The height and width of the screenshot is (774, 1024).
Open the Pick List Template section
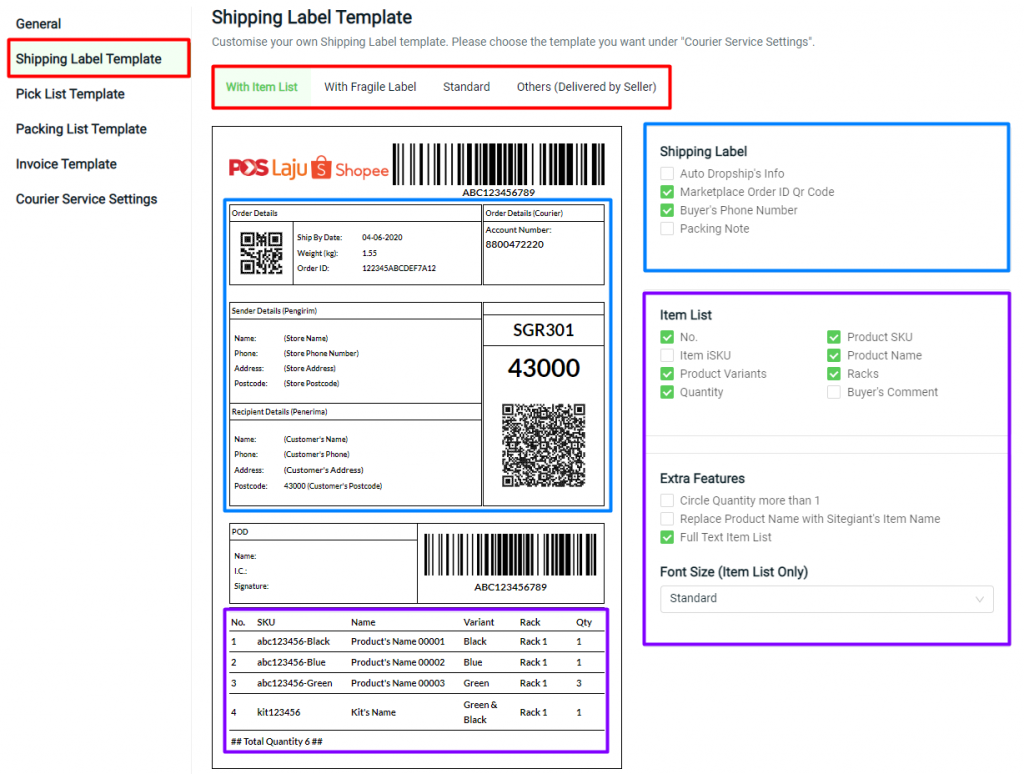(69, 94)
